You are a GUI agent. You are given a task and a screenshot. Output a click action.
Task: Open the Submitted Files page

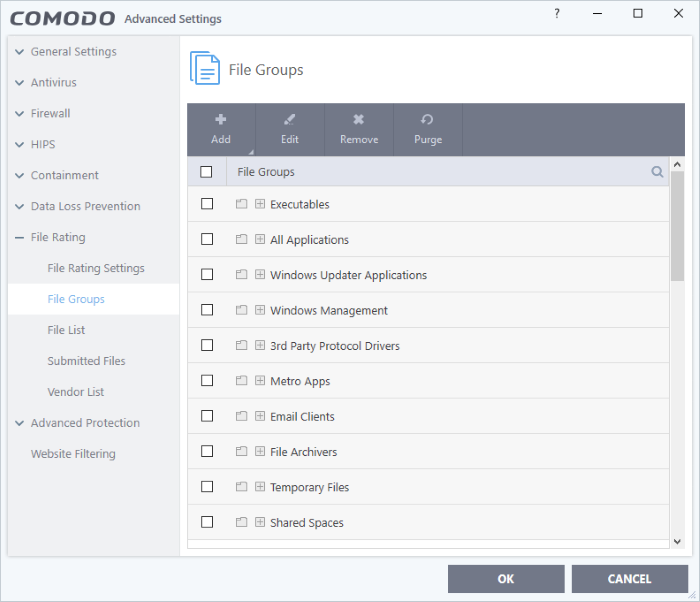tap(86, 361)
